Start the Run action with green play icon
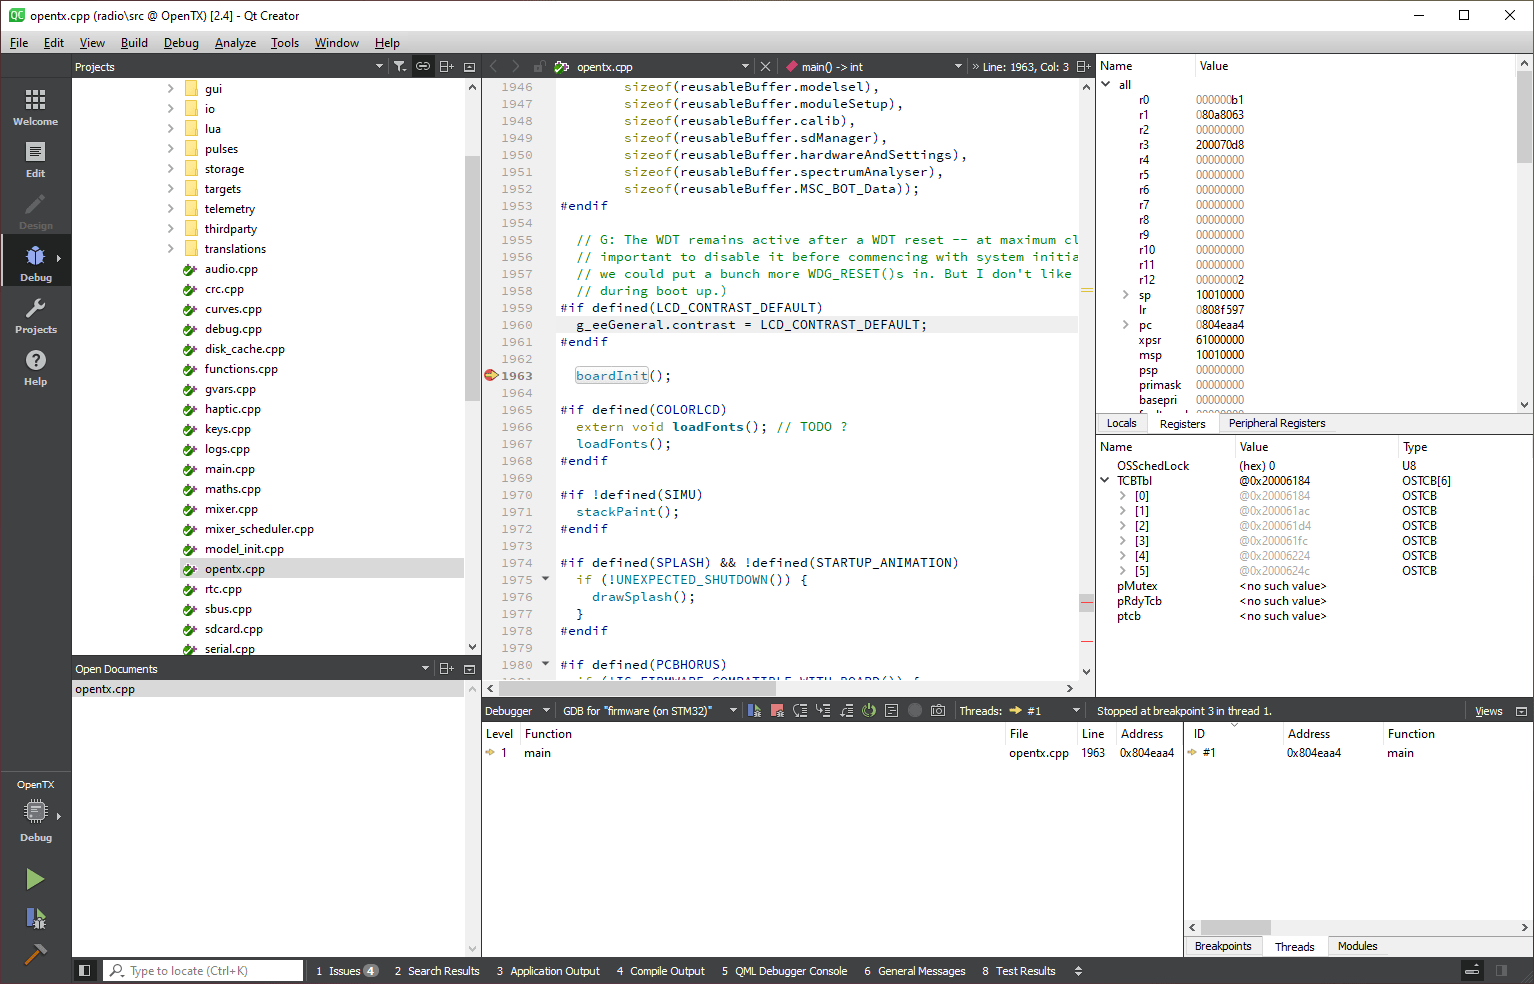The width and height of the screenshot is (1534, 984). coord(35,879)
